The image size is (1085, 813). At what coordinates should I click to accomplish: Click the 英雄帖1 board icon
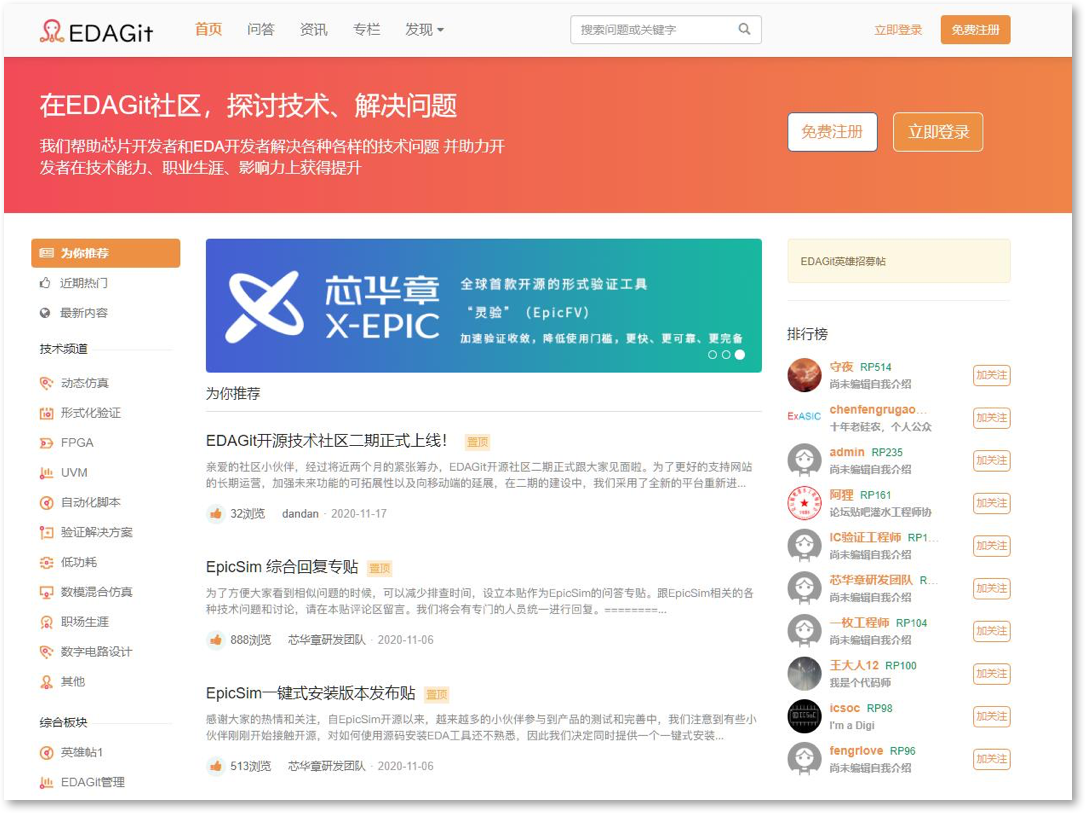(46, 753)
